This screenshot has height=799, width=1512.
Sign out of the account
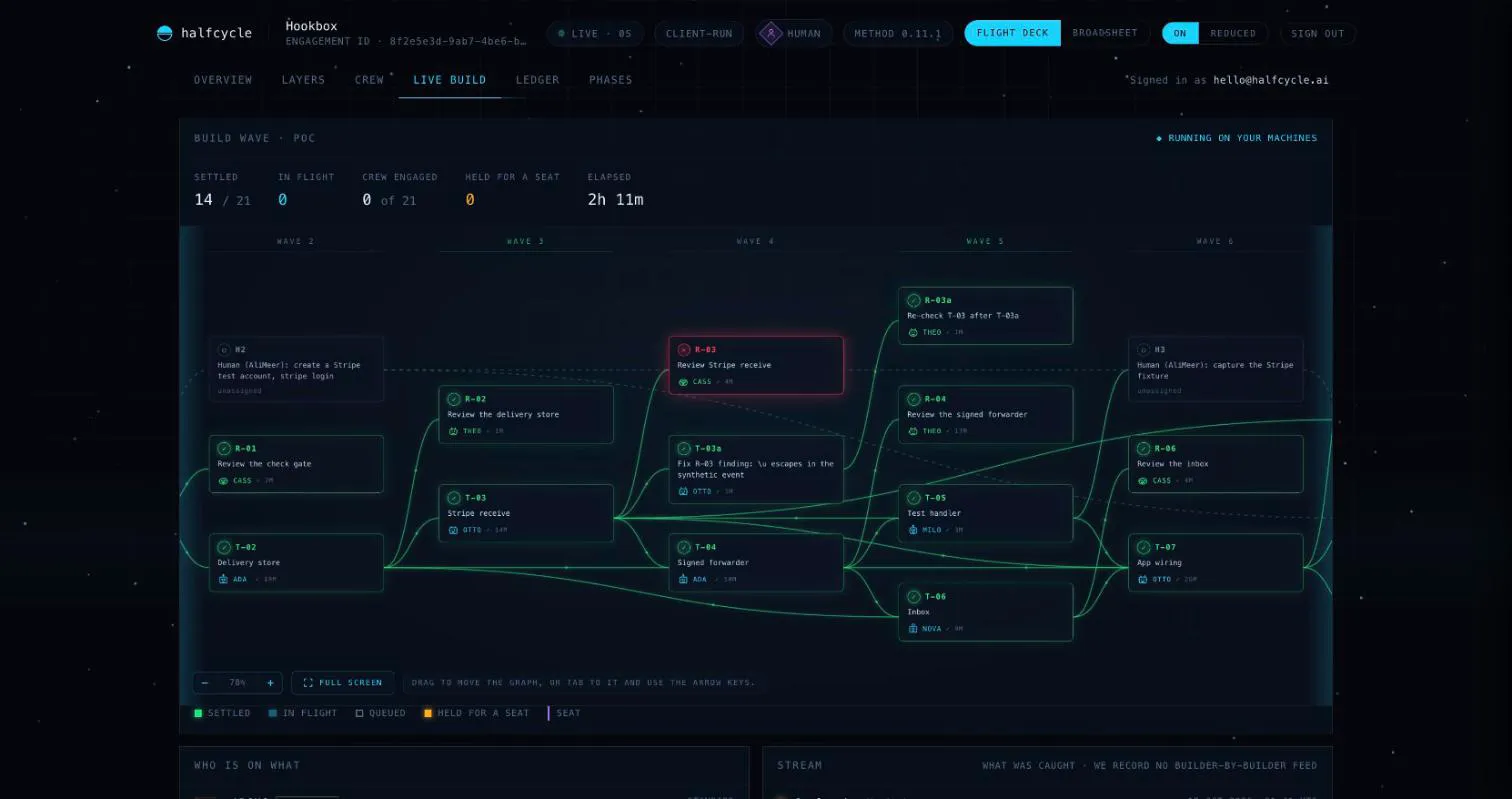point(1318,33)
